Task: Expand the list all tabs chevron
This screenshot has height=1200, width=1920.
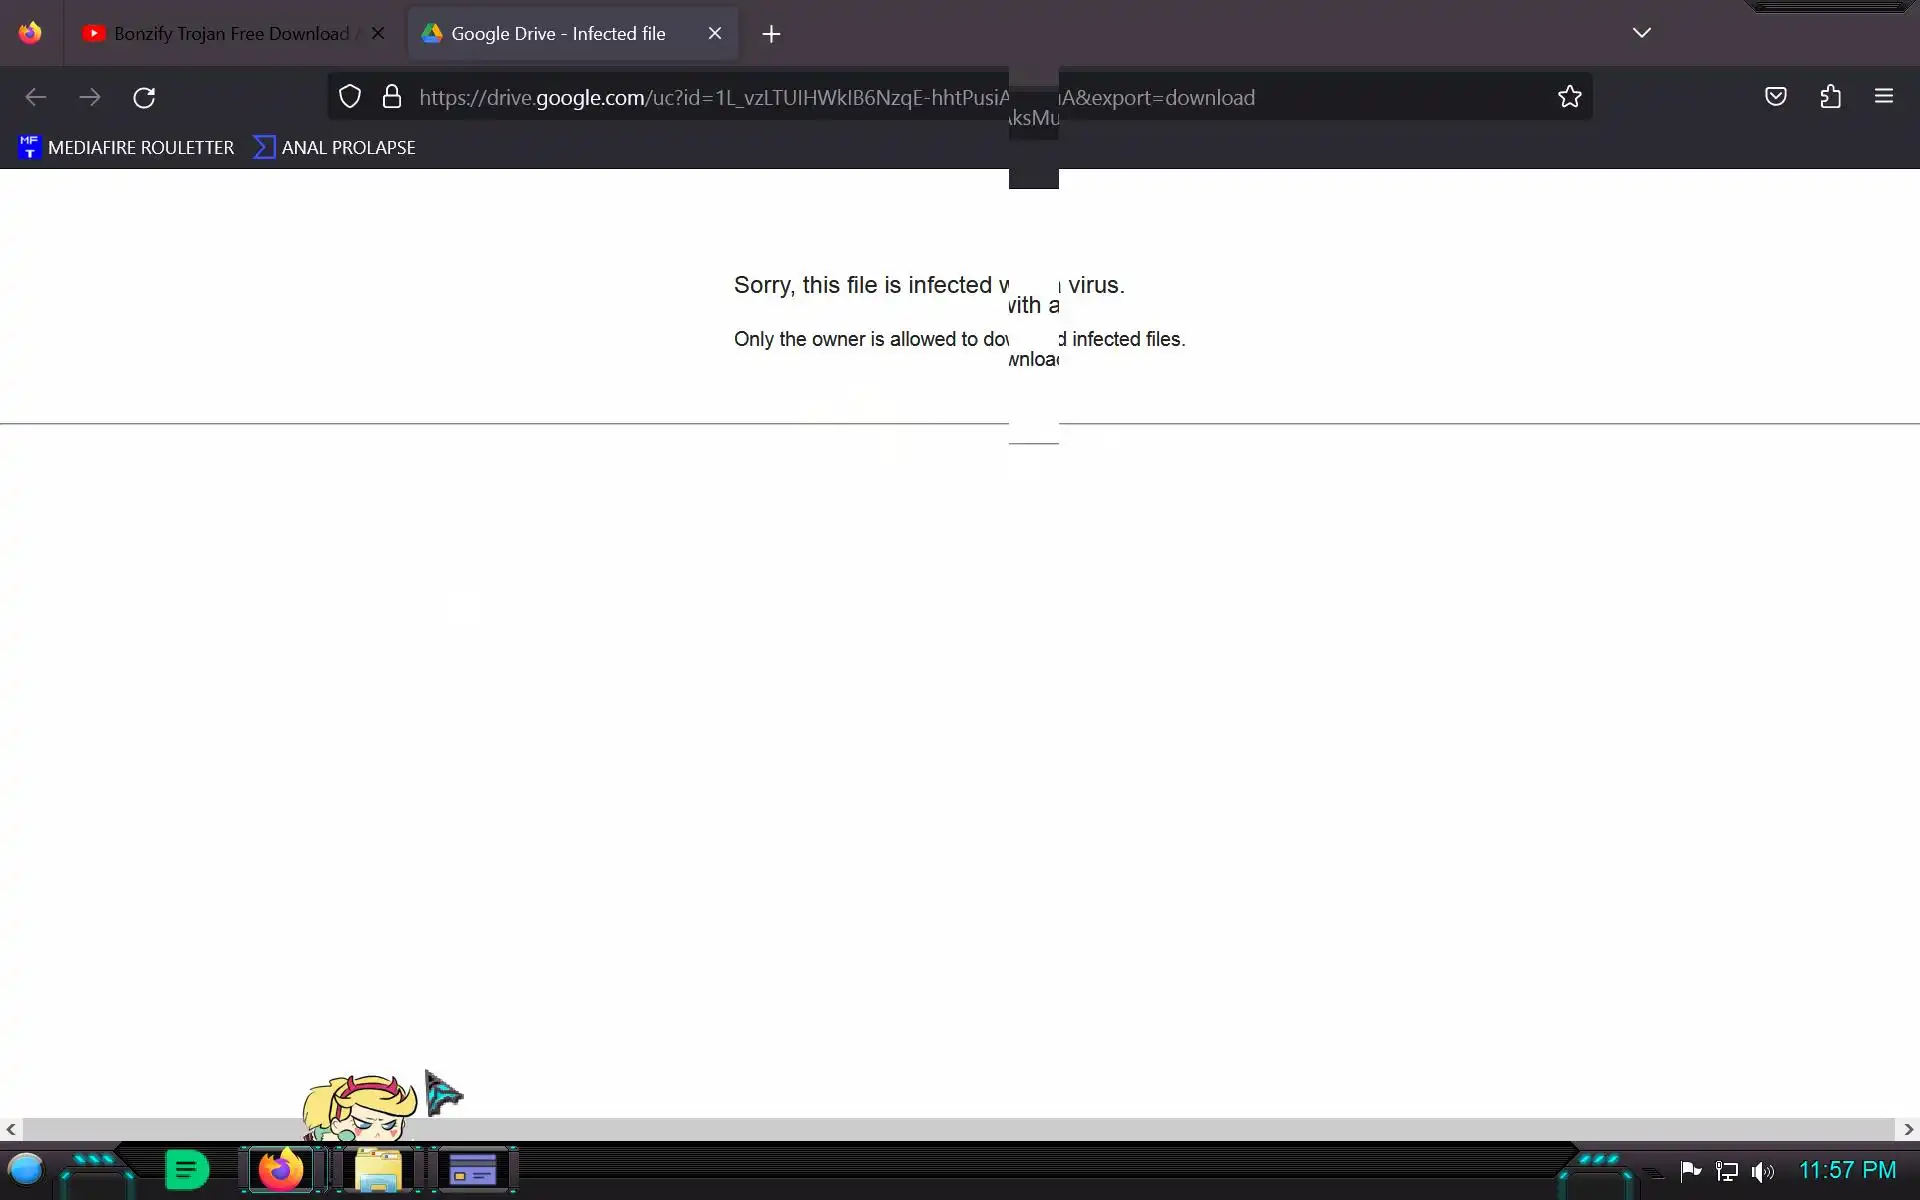Action: click(x=1641, y=33)
